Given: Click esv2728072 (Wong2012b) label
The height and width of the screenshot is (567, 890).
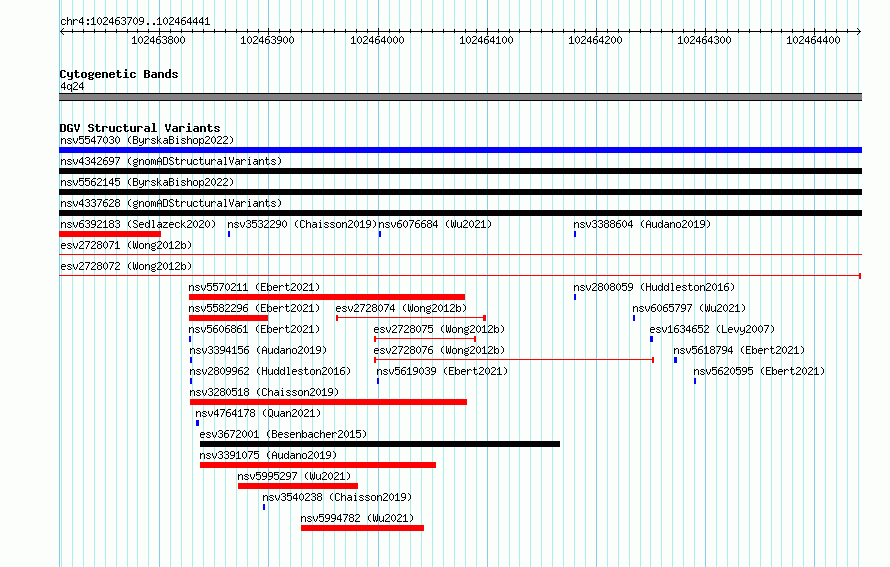Looking at the screenshot, I should tap(126, 266).
